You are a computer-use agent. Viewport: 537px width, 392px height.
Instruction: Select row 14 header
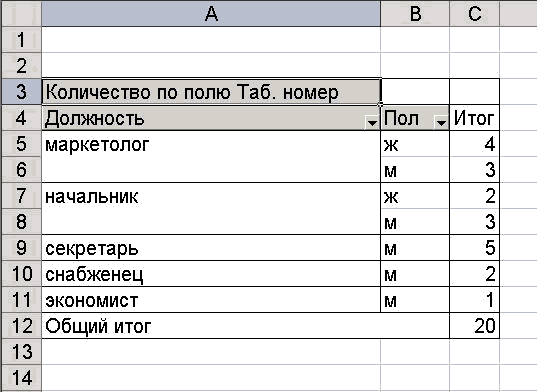pos(21,378)
